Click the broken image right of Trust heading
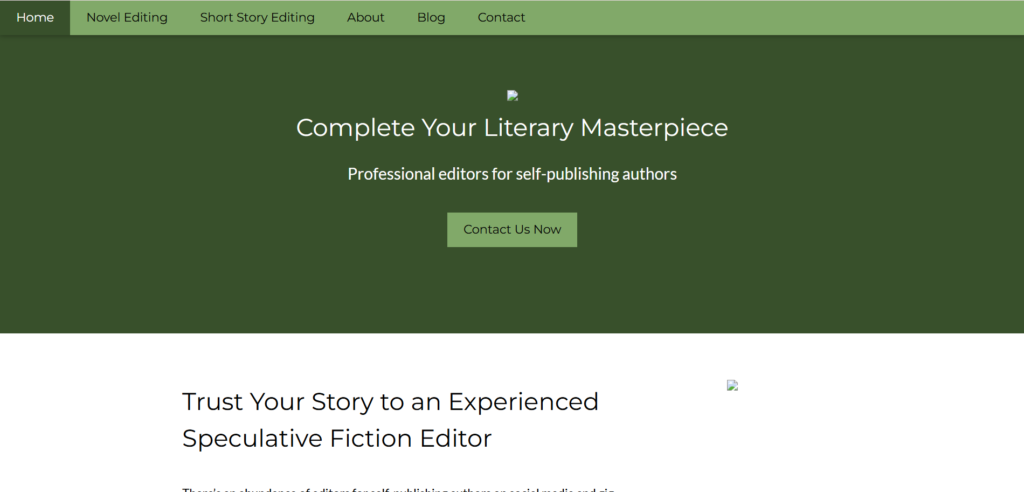1024x492 pixels. [732, 385]
